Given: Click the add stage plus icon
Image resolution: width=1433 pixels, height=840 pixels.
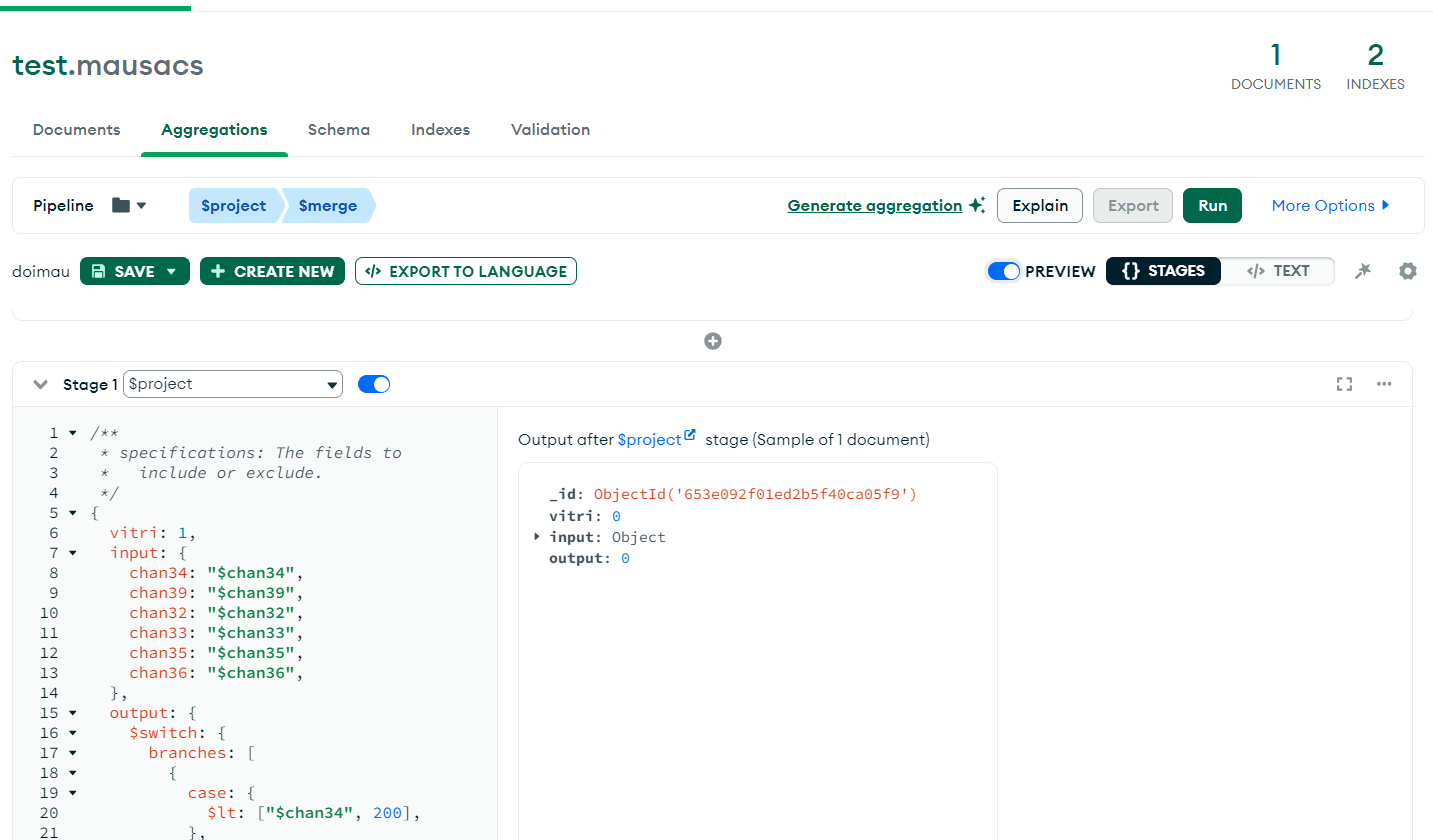Looking at the screenshot, I should pyautogui.click(x=713, y=341).
